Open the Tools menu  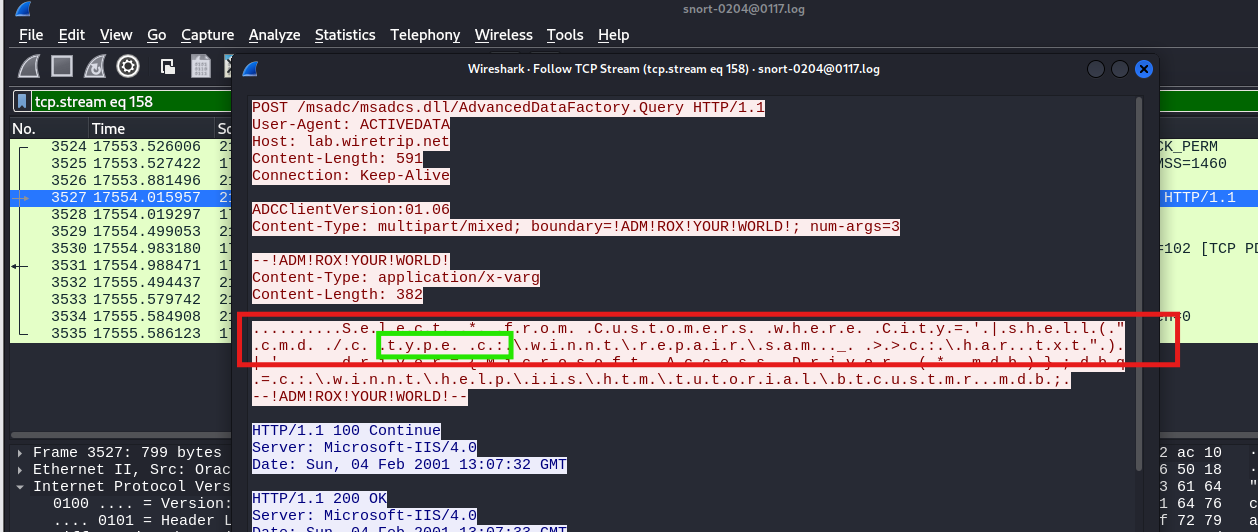[565, 35]
